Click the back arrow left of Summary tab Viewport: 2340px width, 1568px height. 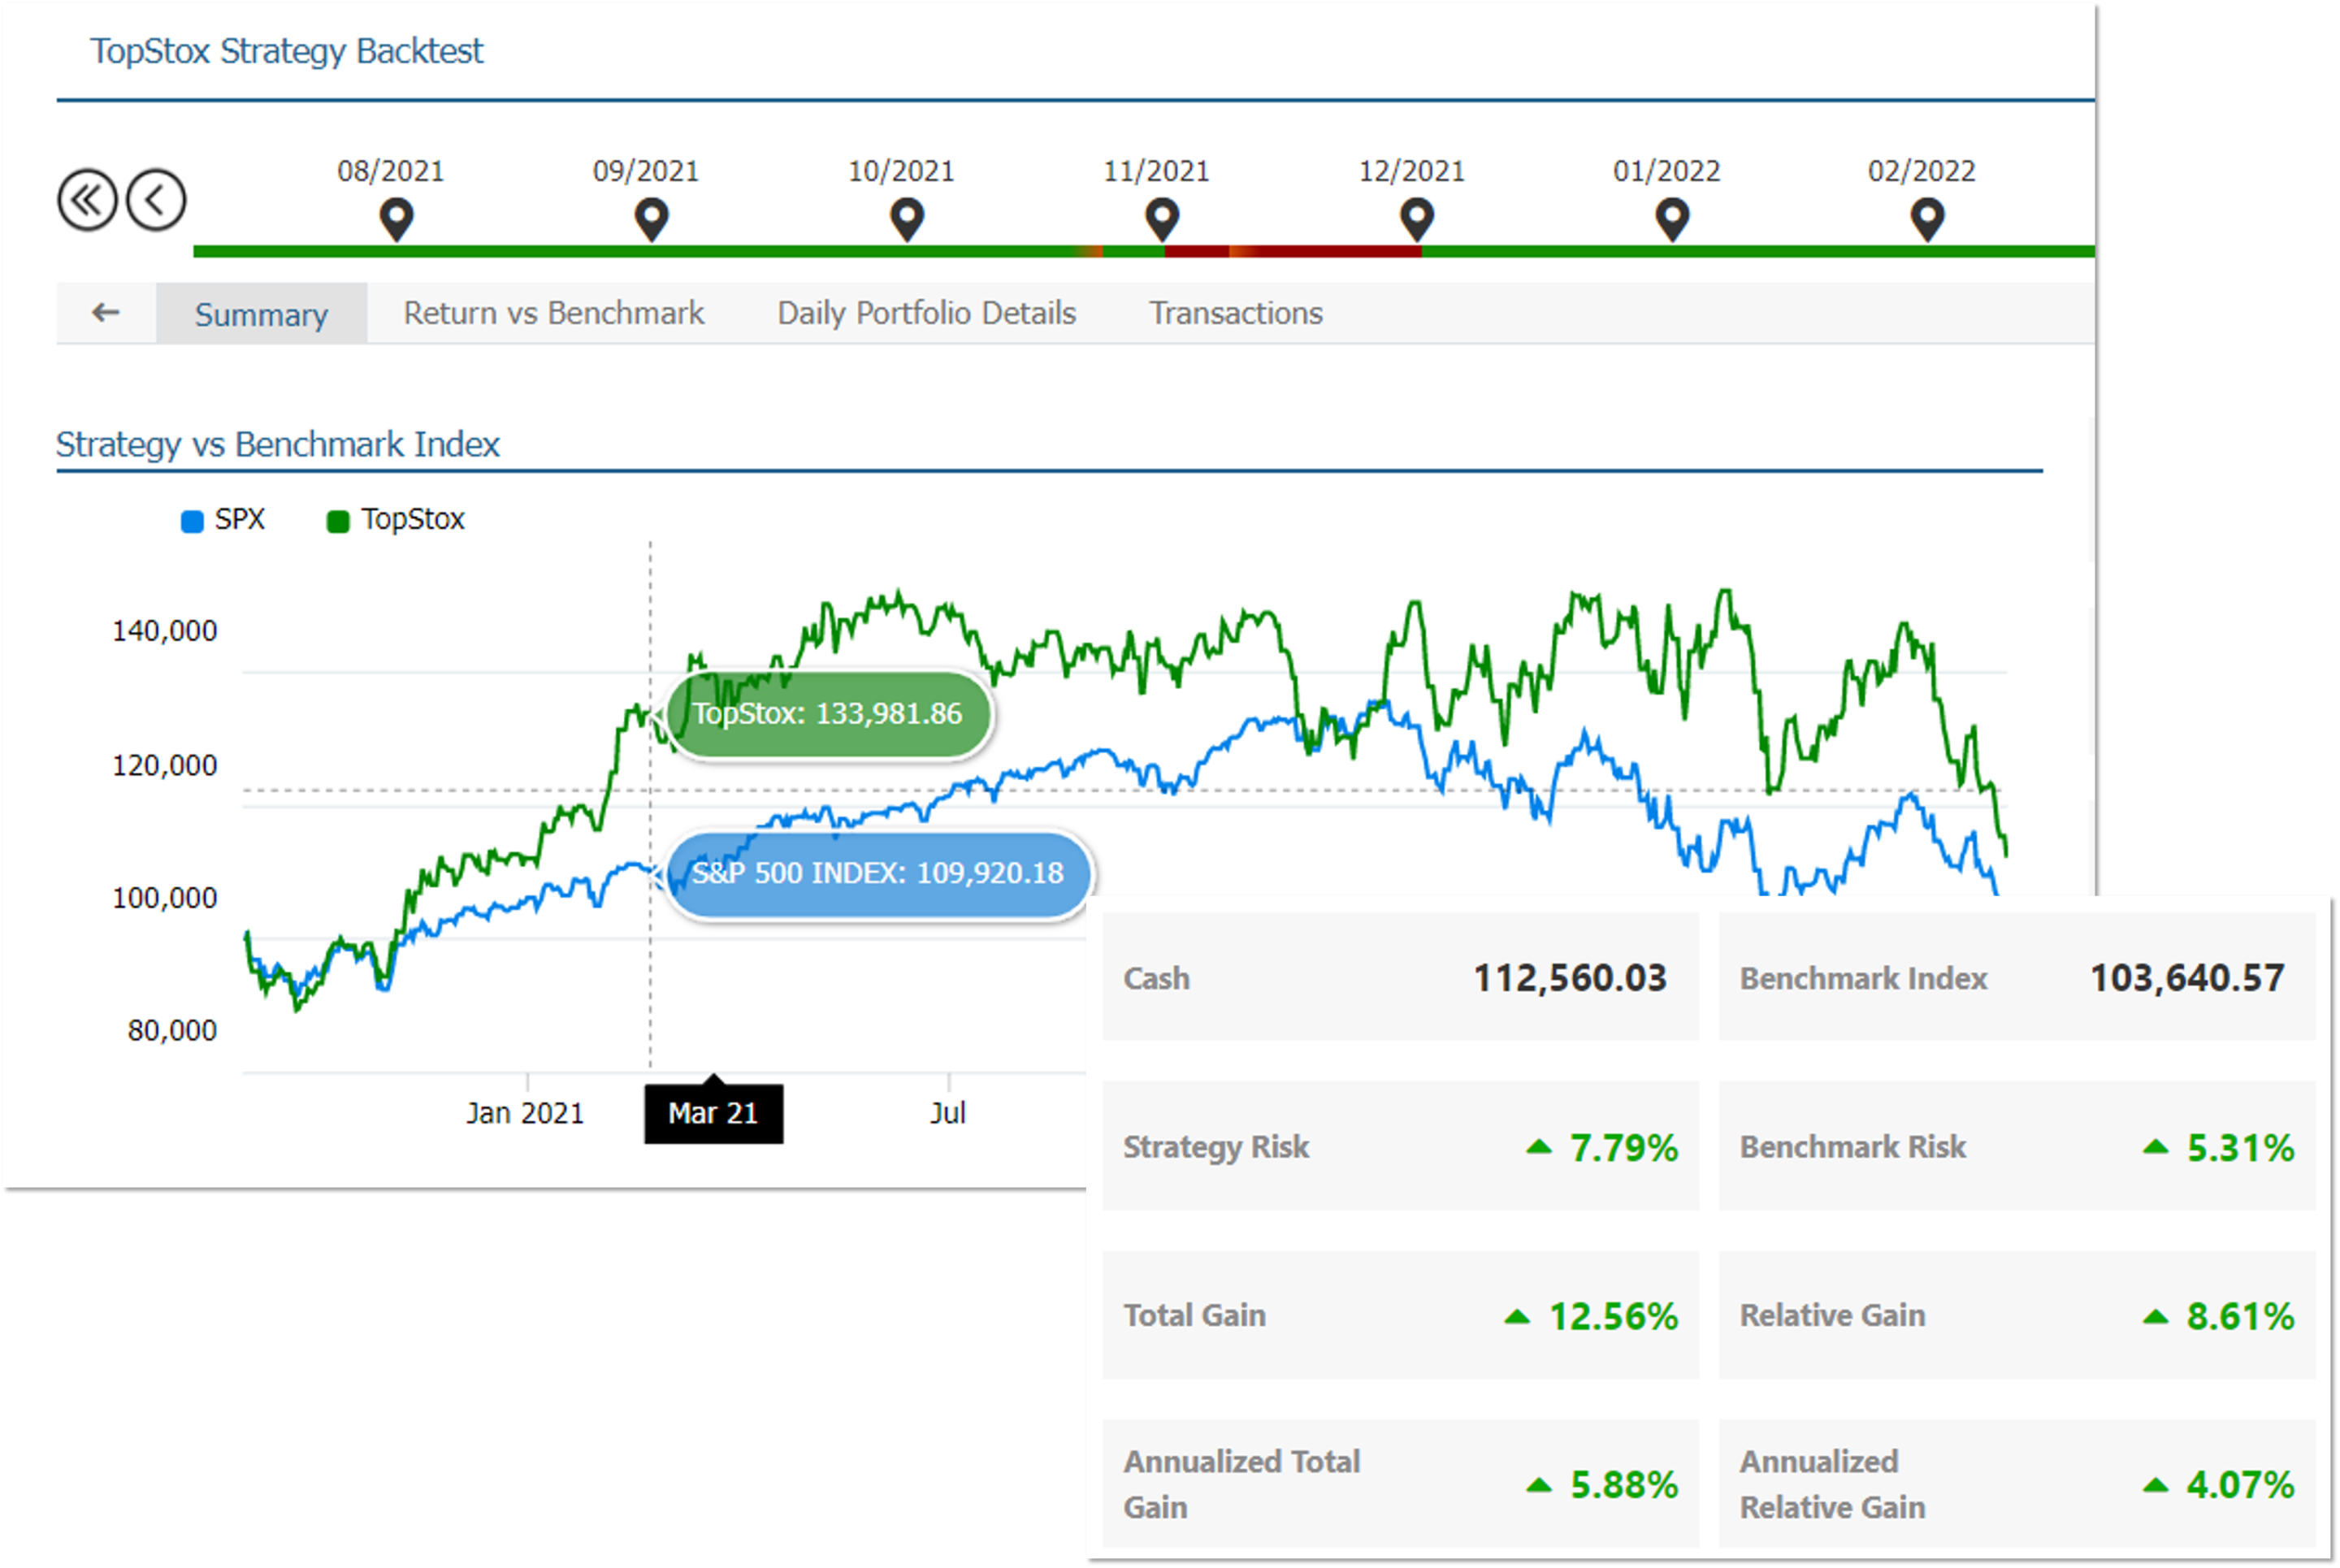pos(105,313)
